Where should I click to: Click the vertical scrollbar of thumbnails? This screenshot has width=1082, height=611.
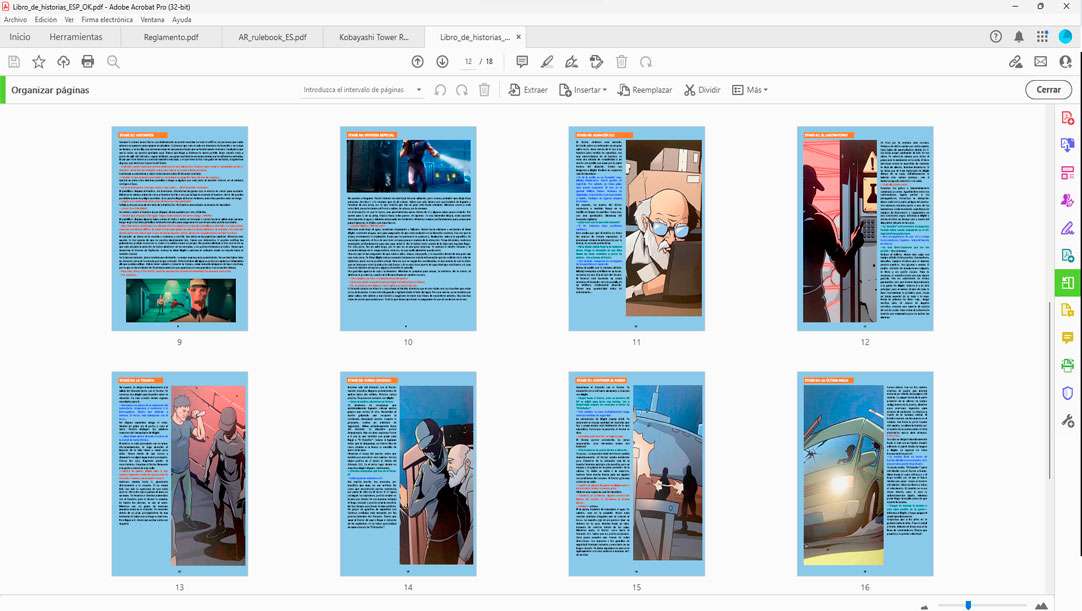point(1049,390)
